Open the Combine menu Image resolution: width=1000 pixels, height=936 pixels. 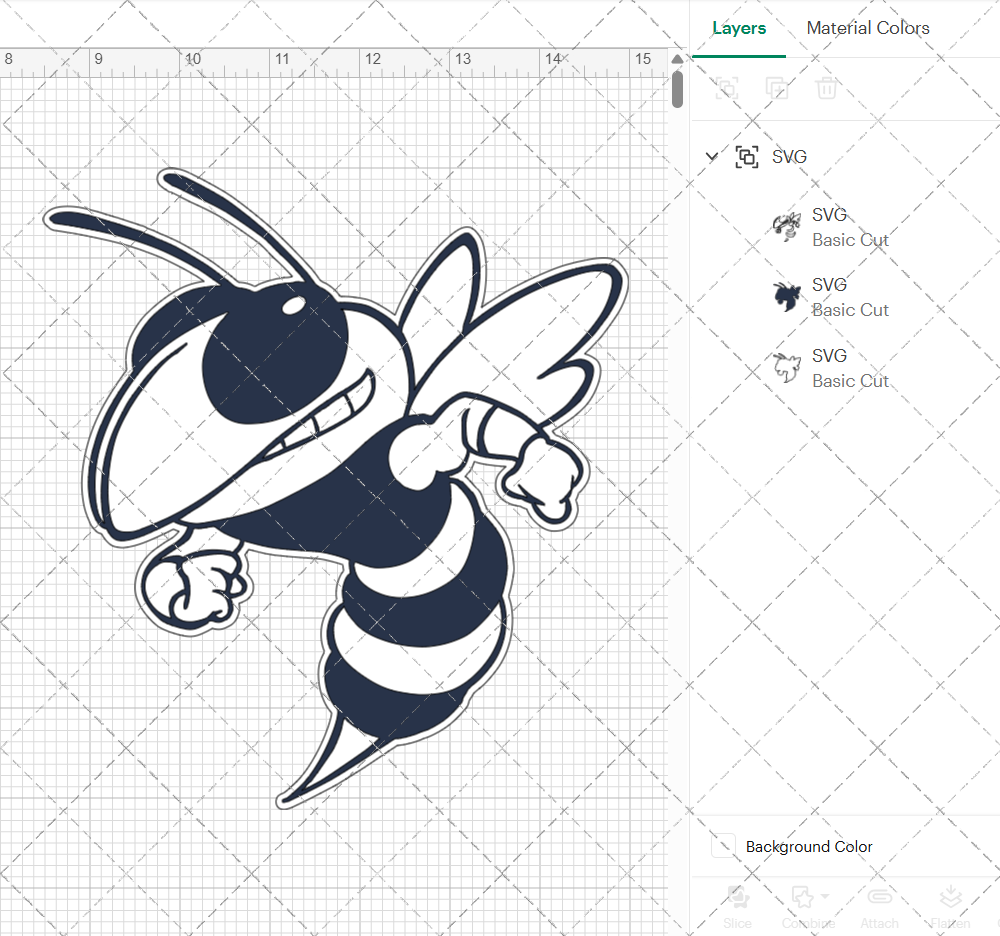click(x=808, y=907)
